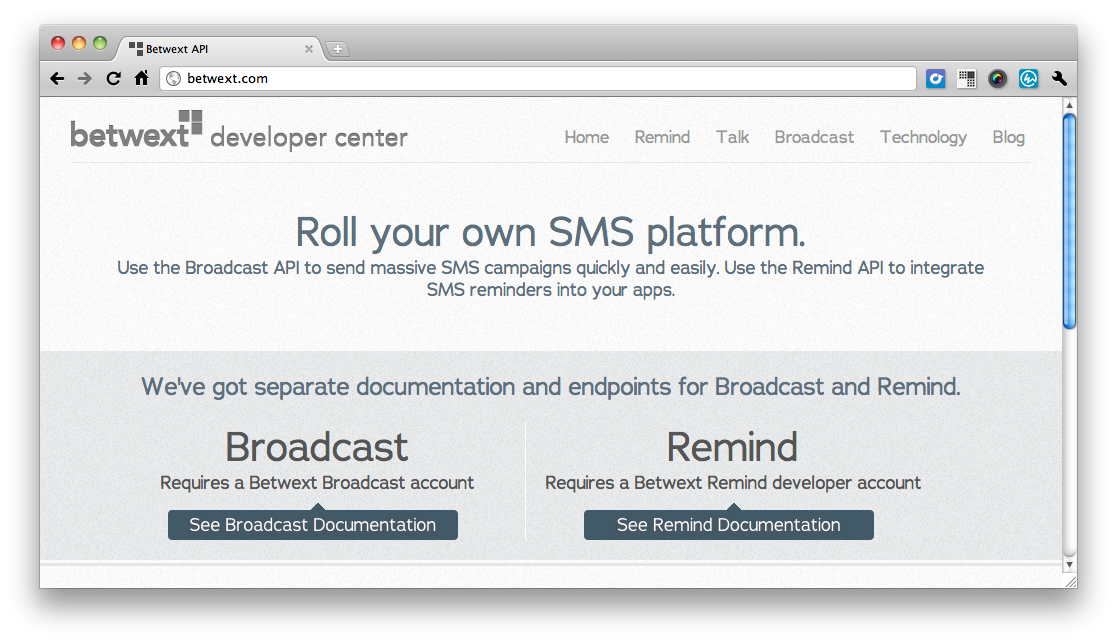Zoom the window with green button
Viewport: 1117px width, 643px height.
pyautogui.click(x=100, y=43)
